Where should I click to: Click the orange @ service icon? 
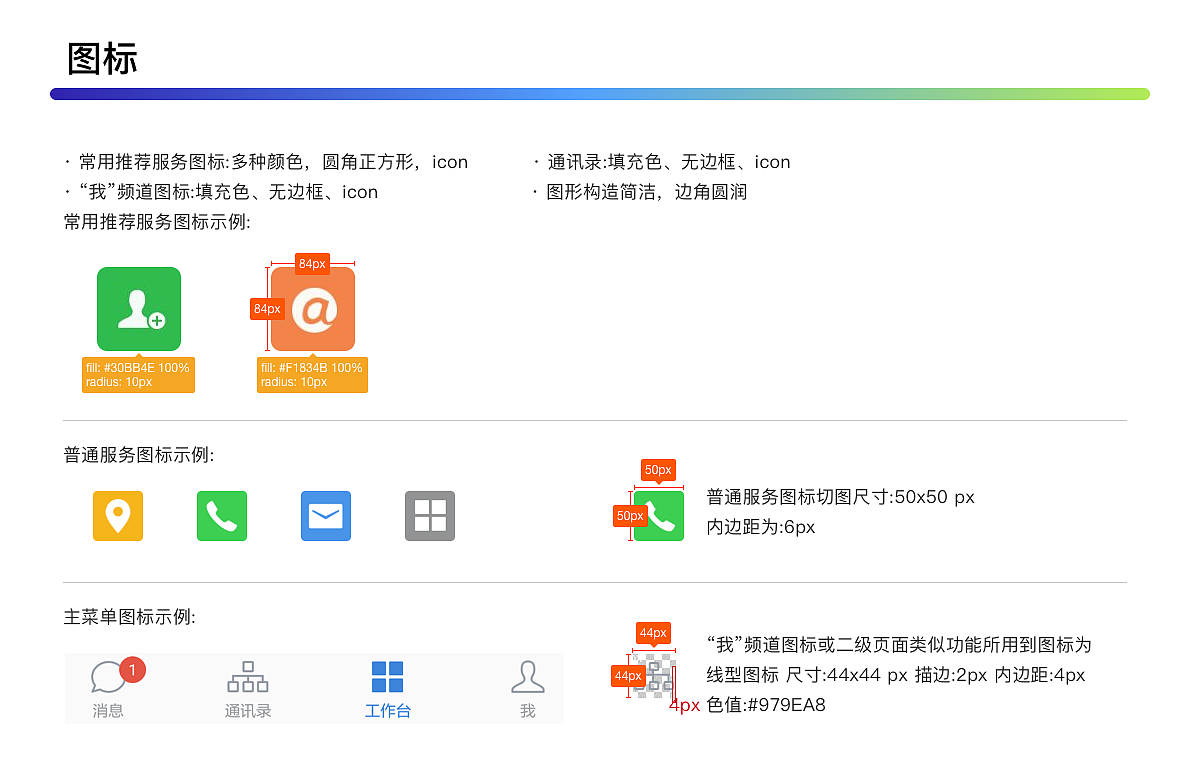311,308
